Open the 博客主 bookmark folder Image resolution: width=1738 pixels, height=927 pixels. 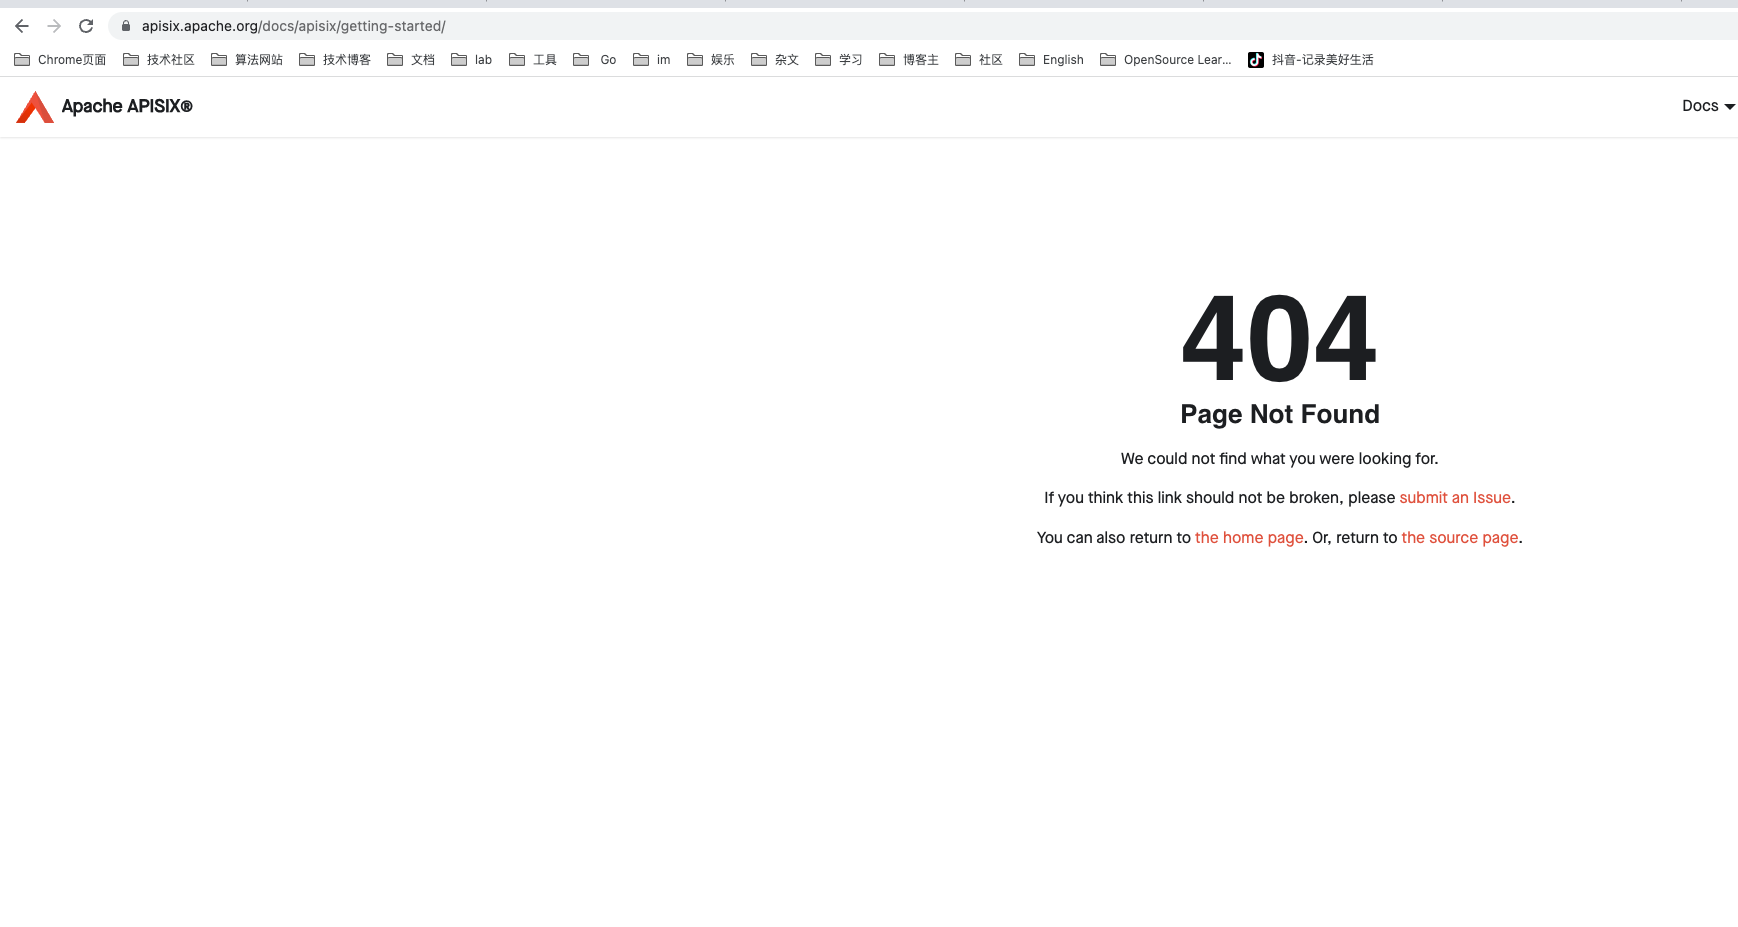[909, 60]
